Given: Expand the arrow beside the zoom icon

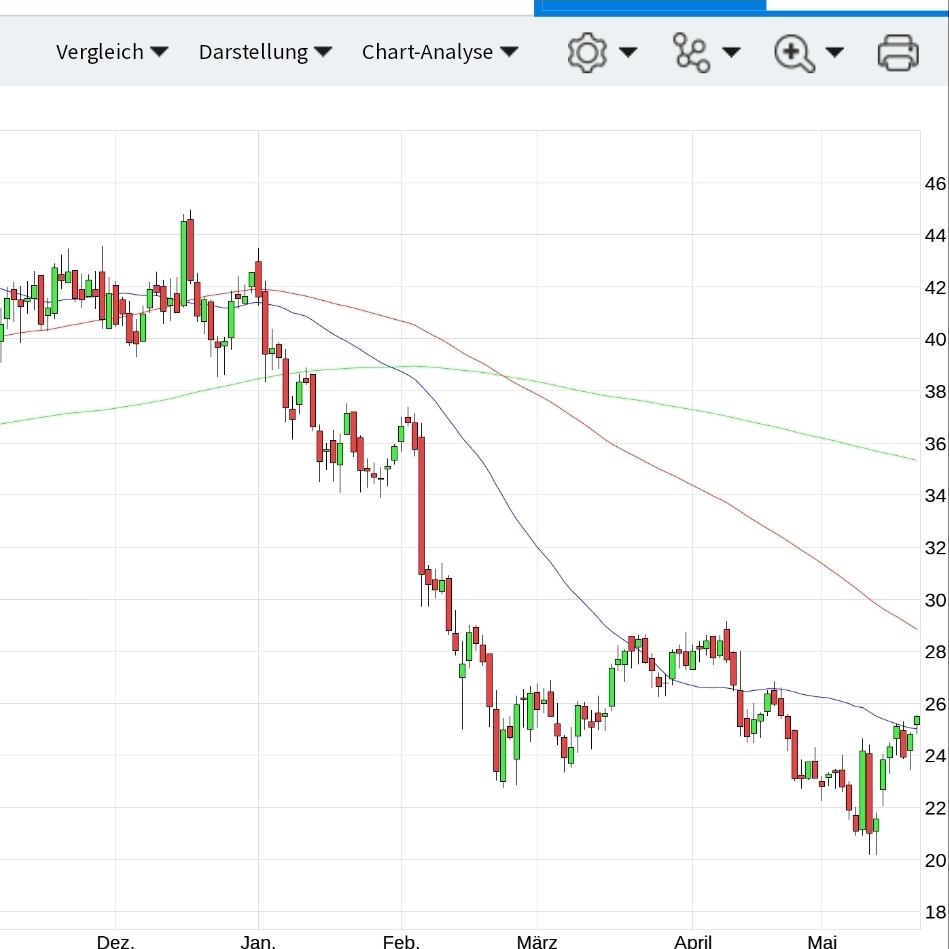Looking at the screenshot, I should point(835,53).
